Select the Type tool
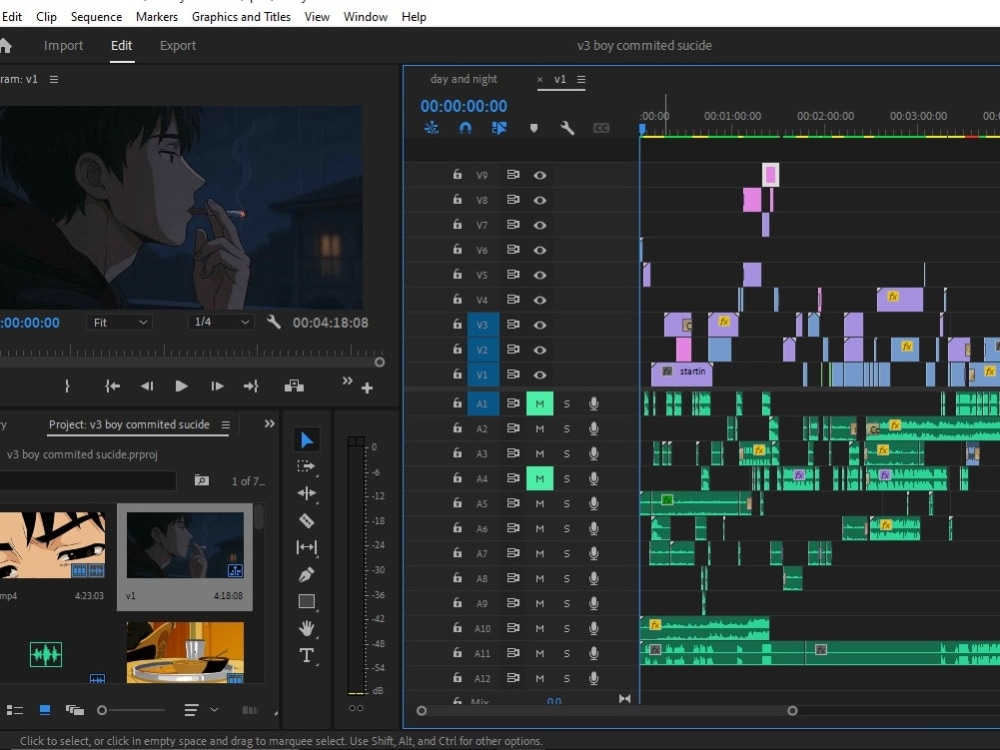 [x=307, y=656]
